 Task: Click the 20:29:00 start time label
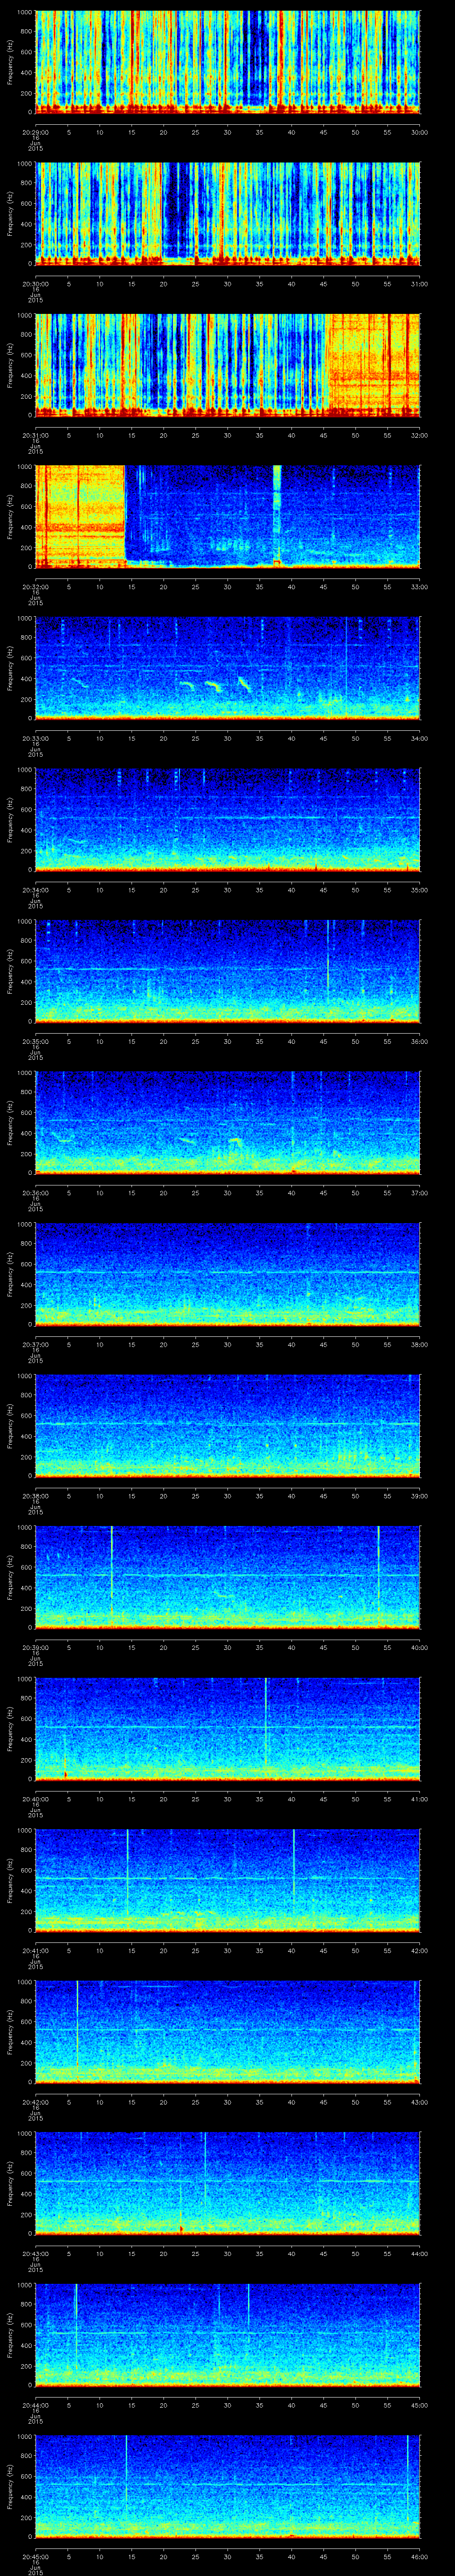tap(35, 131)
